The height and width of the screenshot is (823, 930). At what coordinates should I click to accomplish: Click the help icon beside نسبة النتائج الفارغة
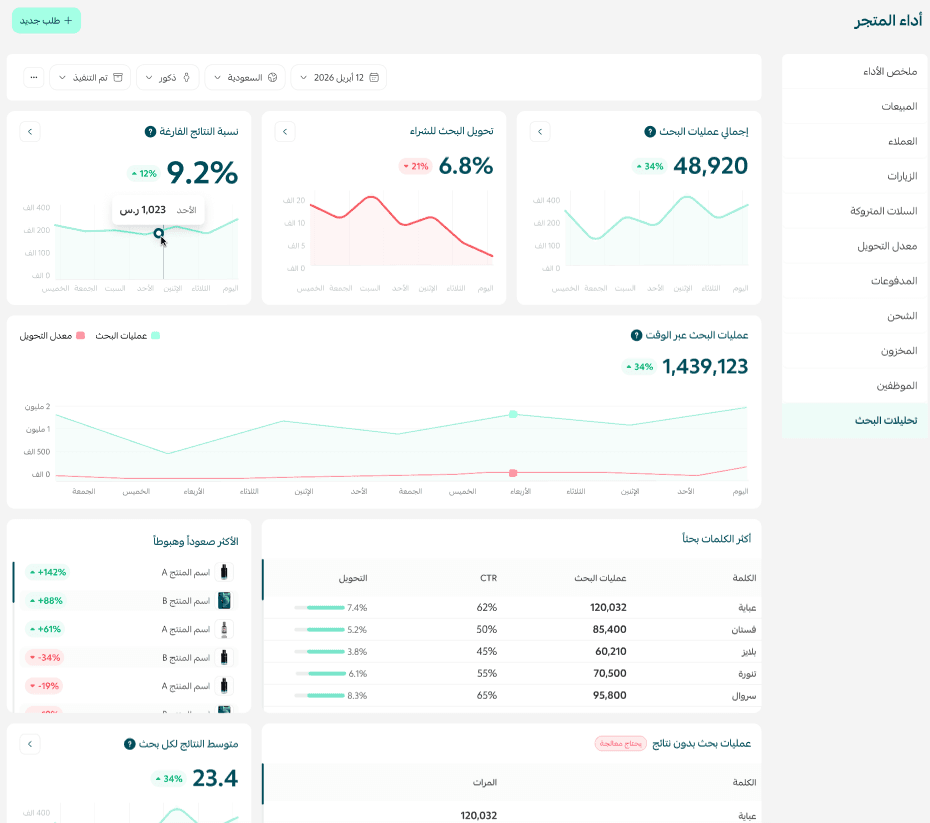coord(151,132)
